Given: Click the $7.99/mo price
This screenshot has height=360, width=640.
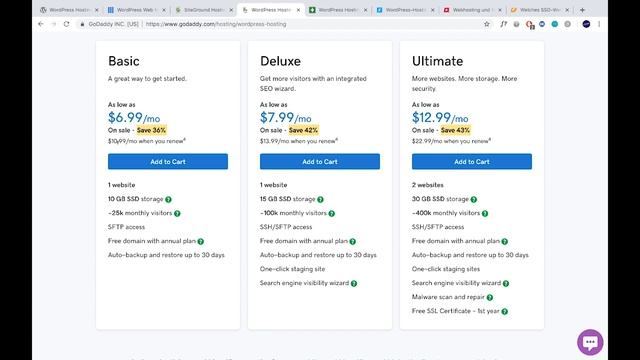Looking at the screenshot, I should pos(286,118).
